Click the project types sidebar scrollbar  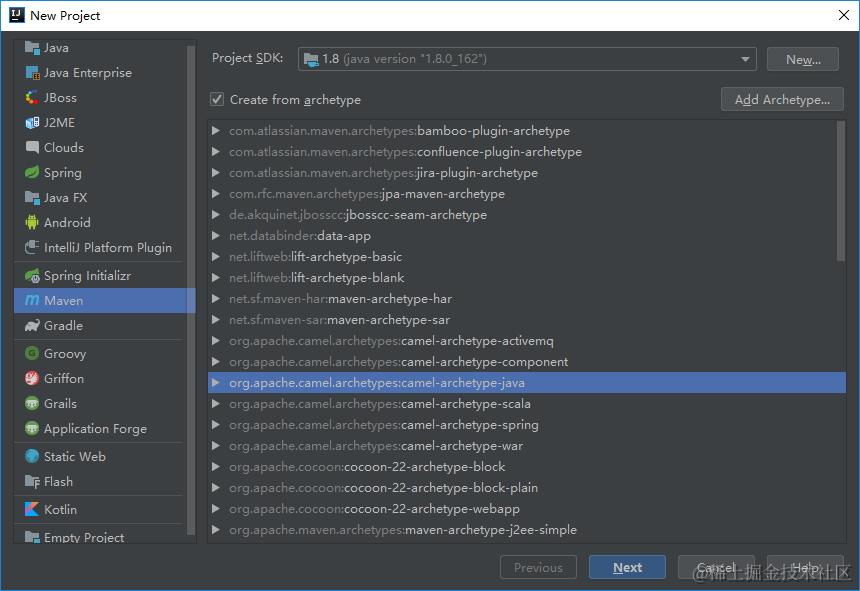coord(191,290)
